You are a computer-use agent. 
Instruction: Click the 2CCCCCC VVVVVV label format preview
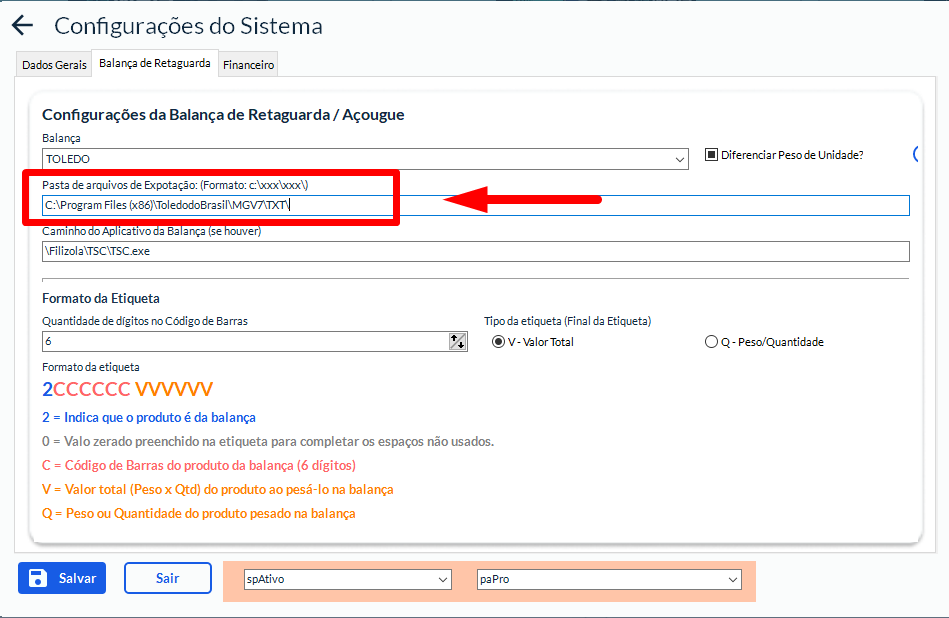[127, 389]
